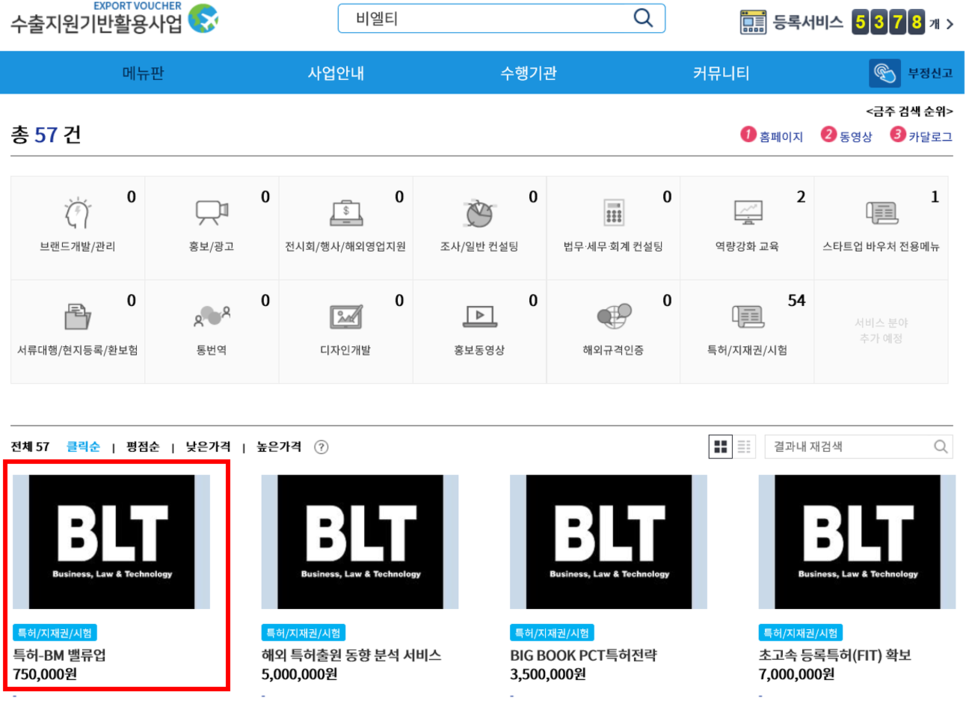The width and height of the screenshot is (966, 707).
Task: Focus the 결과내 재검색 input field
Action: coord(858,446)
